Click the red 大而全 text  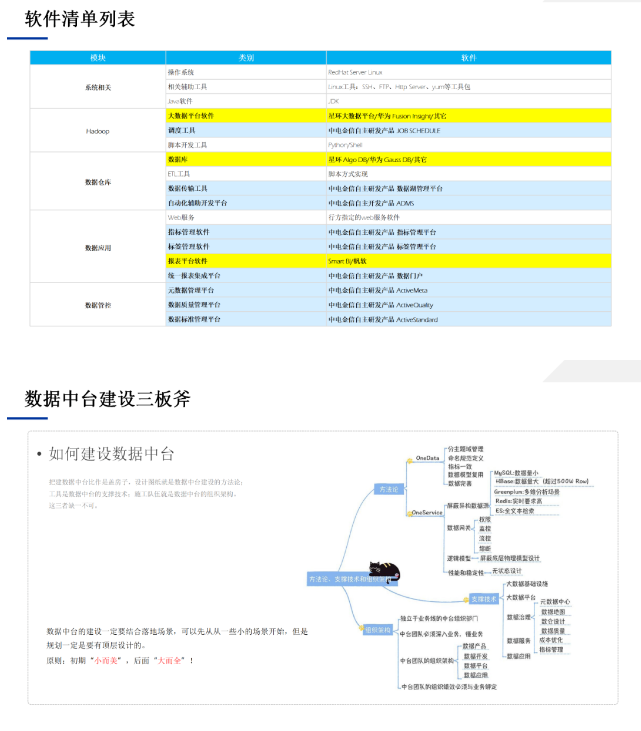(169, 661)
